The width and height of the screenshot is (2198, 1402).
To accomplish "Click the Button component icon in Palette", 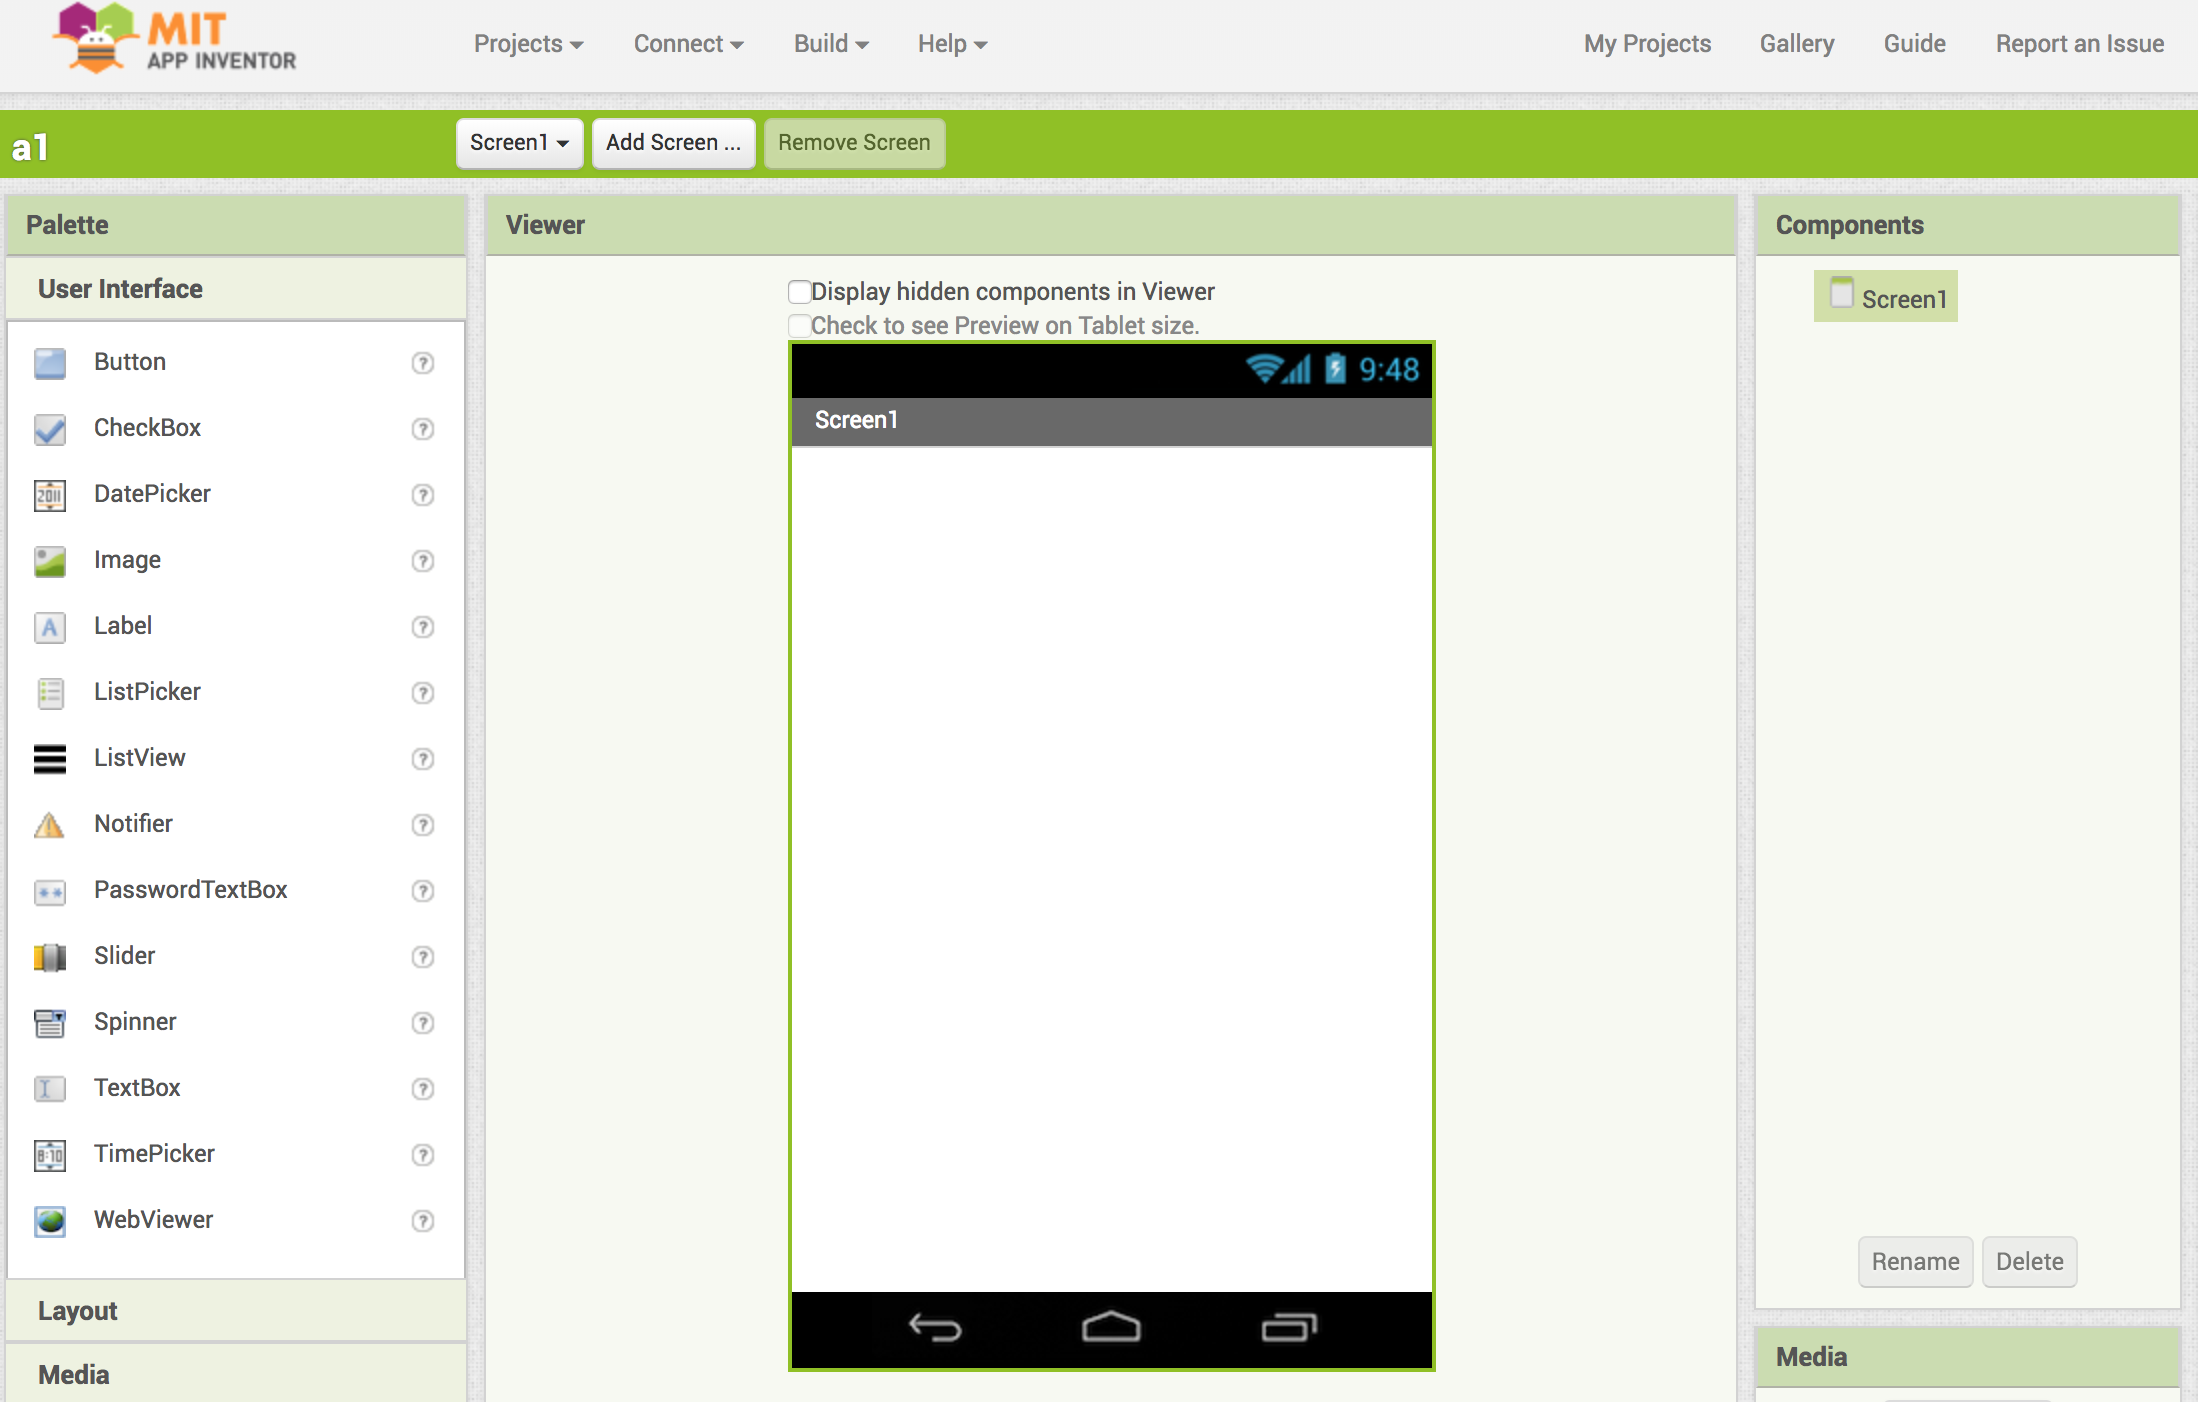I will click(x=50, y=363).
